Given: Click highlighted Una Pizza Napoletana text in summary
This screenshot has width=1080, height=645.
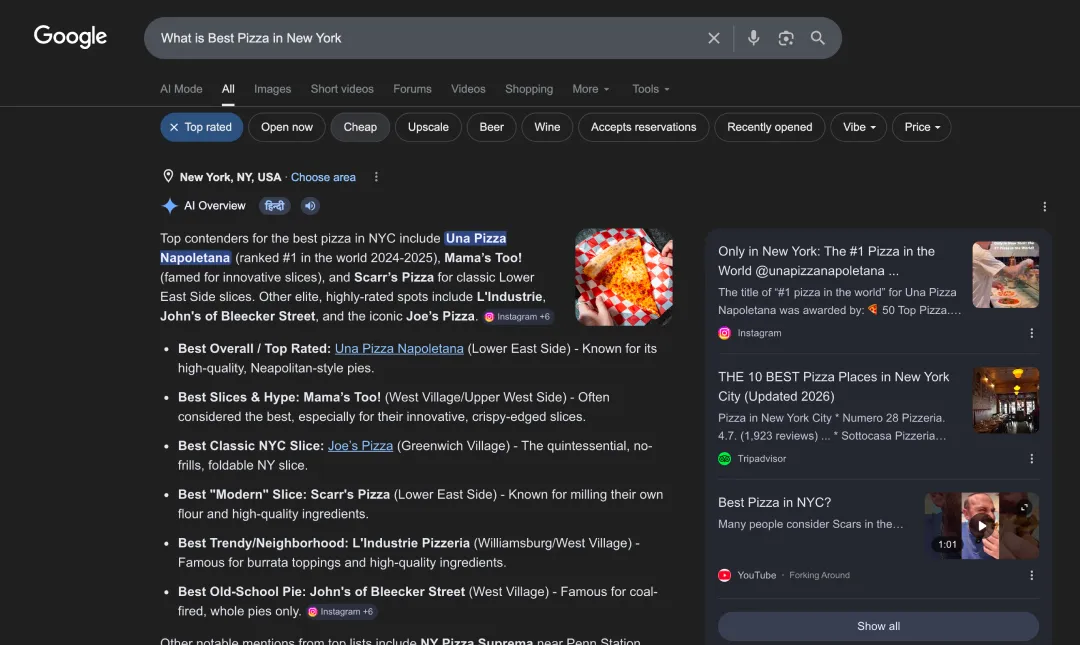Looking at the screenshot, I should point(333,248).
